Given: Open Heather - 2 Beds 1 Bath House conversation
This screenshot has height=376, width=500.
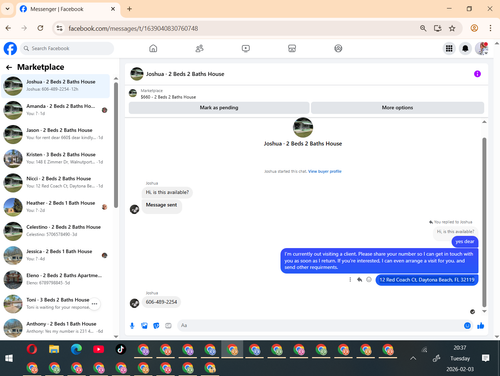Looking at the screenshot, I should click(x=56, y=207).
